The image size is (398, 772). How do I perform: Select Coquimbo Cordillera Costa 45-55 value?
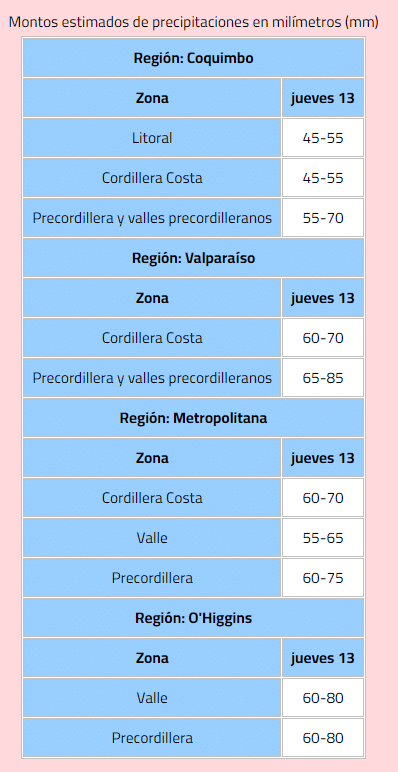click(323, 178)
